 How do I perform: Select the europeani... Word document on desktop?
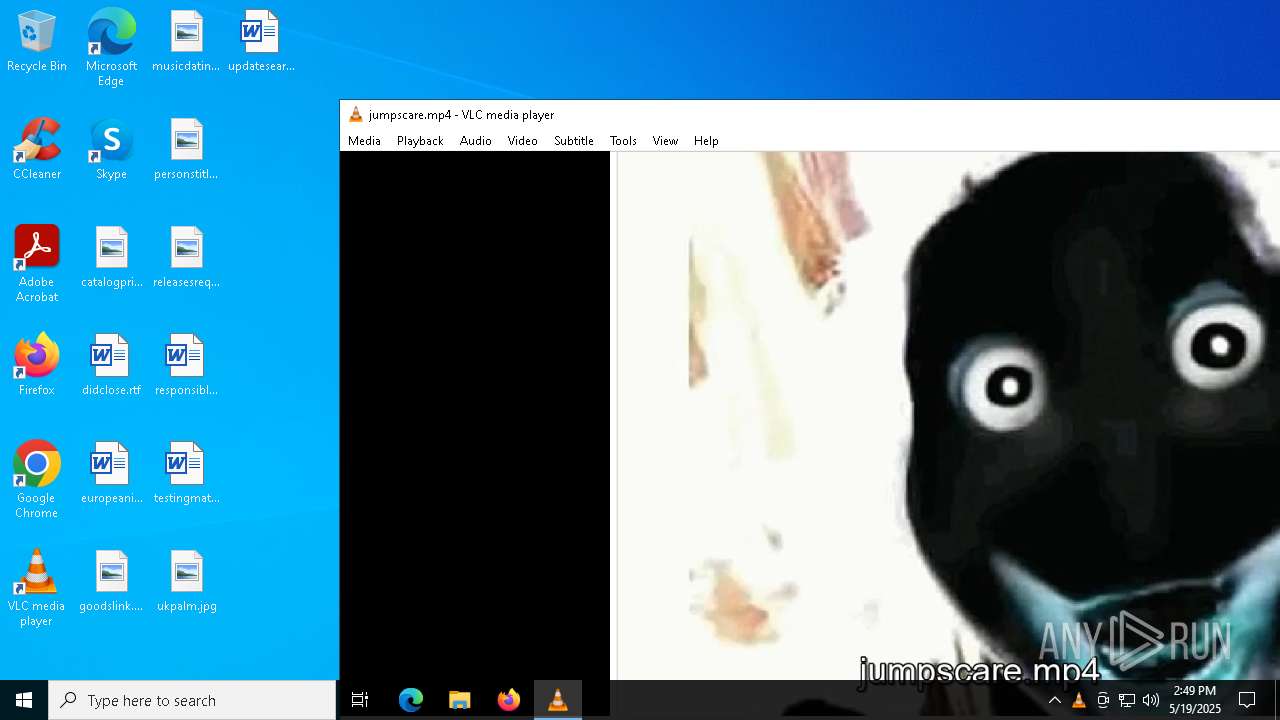111,474
